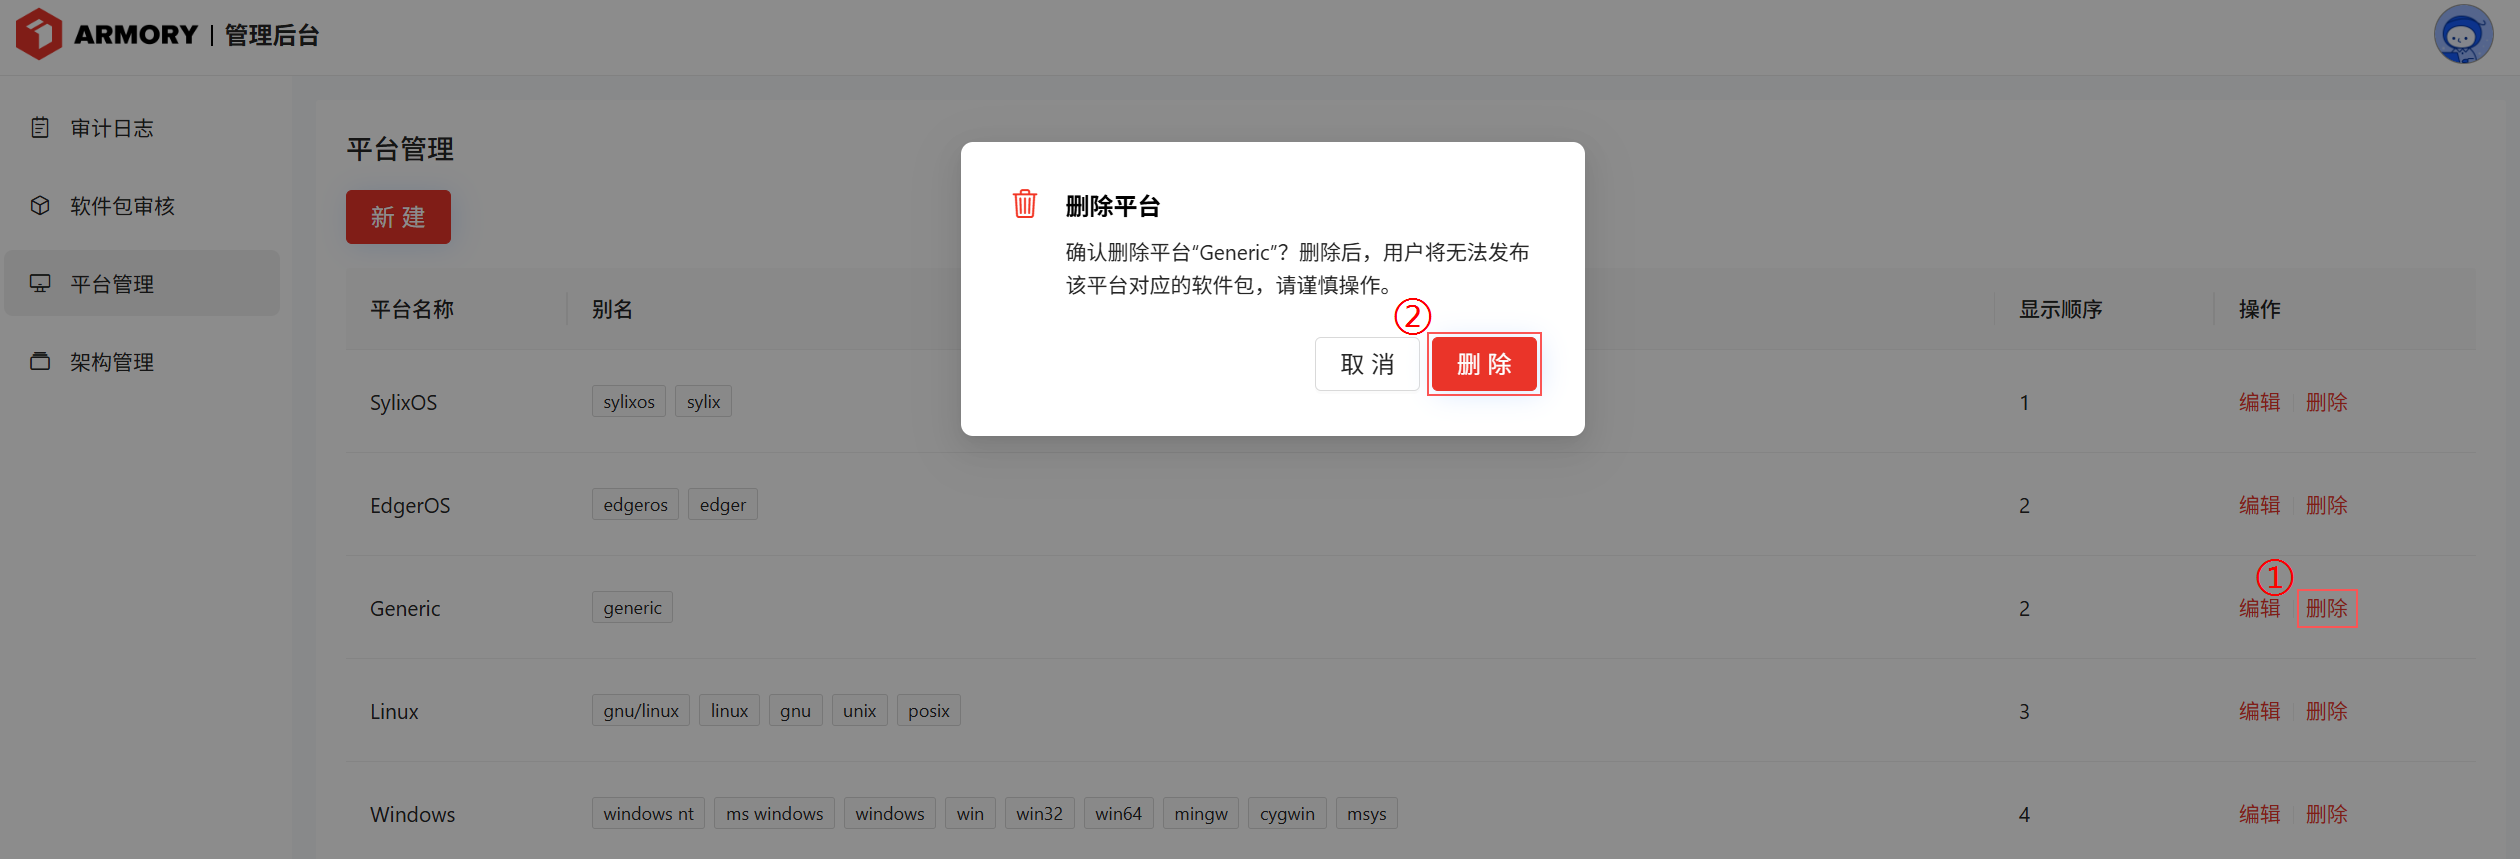2520x859 pixels.
Task: Edit the Linux platform entry
Action: 2259,711
